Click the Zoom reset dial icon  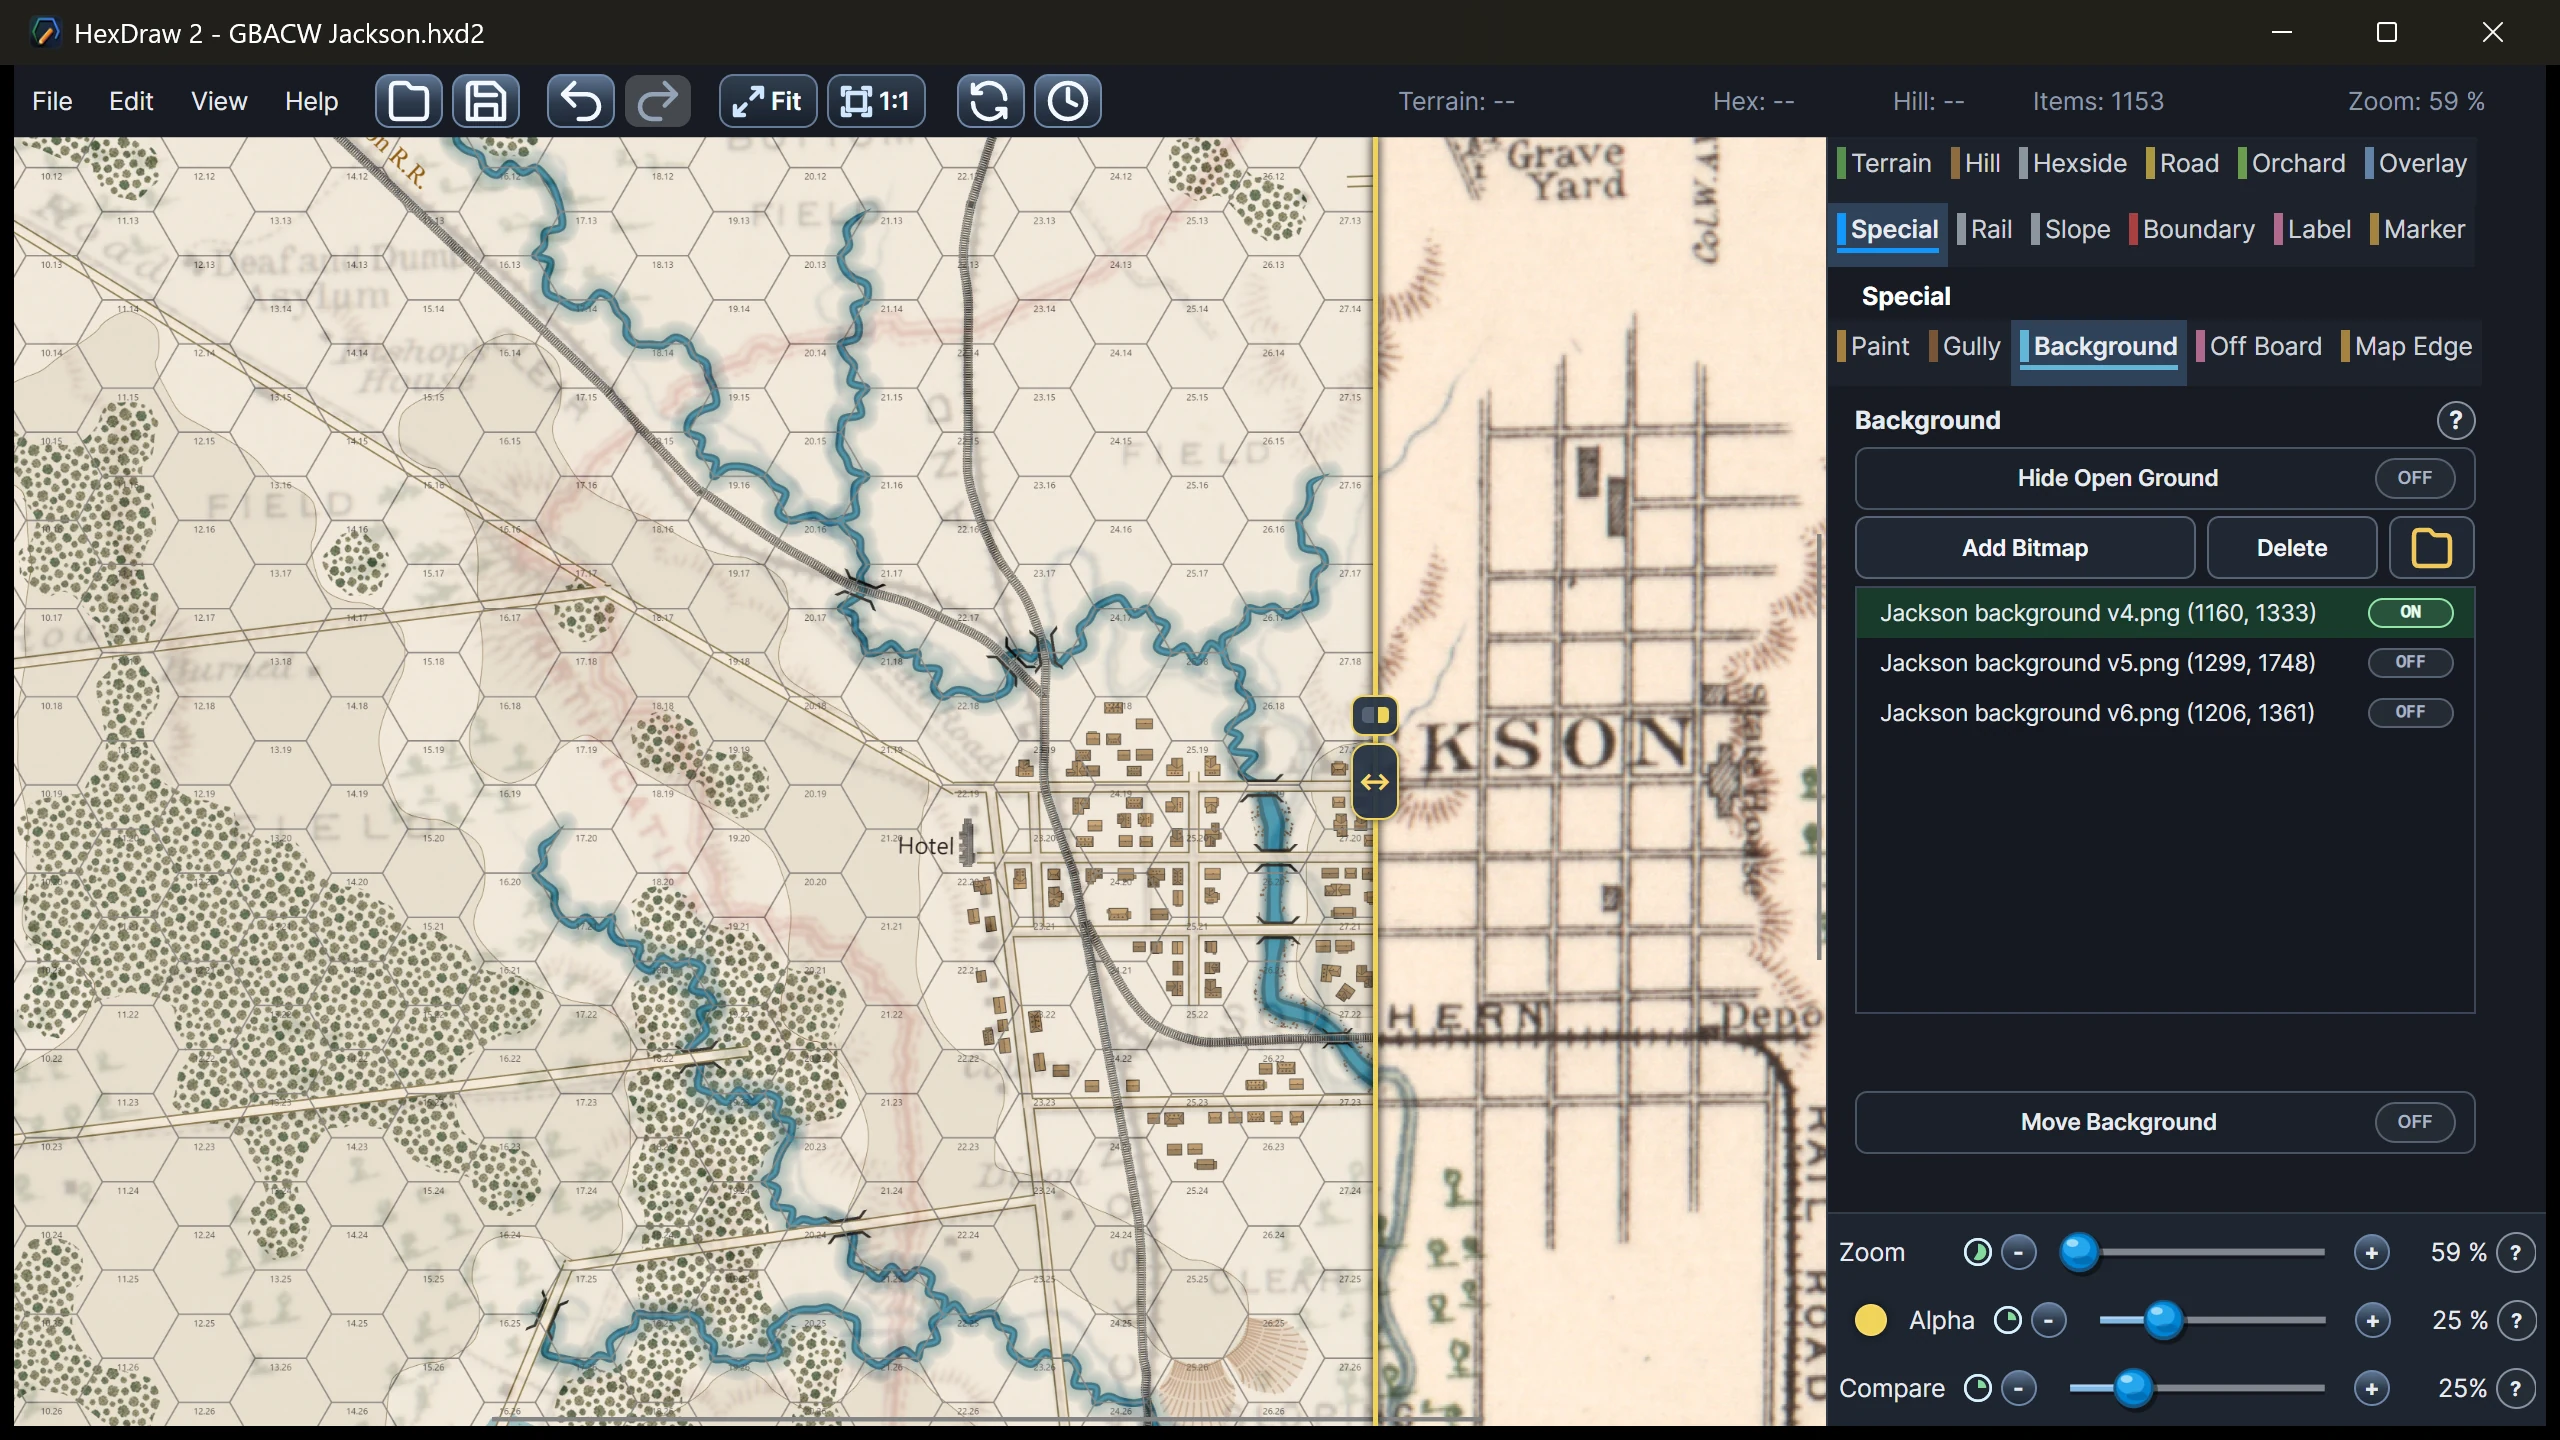click(x=1977, y=1252)
